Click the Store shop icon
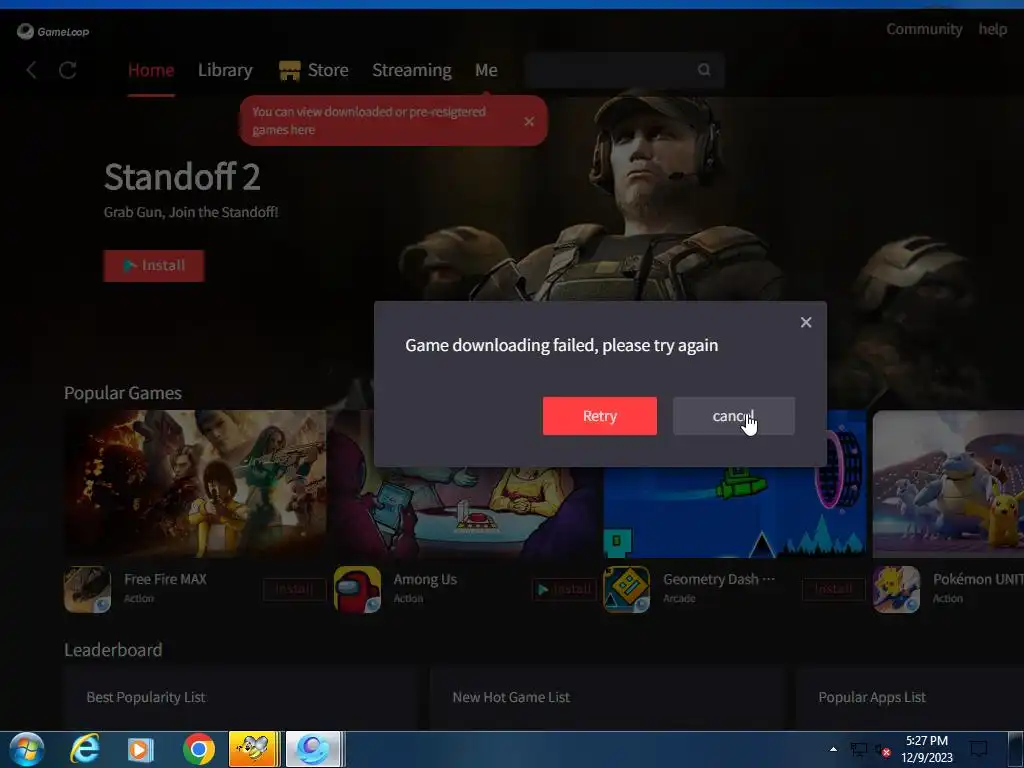This screenshot has height=768, width=1024. (x=290, y=70)
